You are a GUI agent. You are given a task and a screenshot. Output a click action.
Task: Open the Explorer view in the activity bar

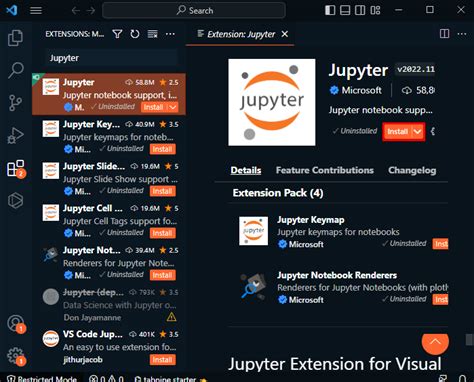tap(15, 38)
